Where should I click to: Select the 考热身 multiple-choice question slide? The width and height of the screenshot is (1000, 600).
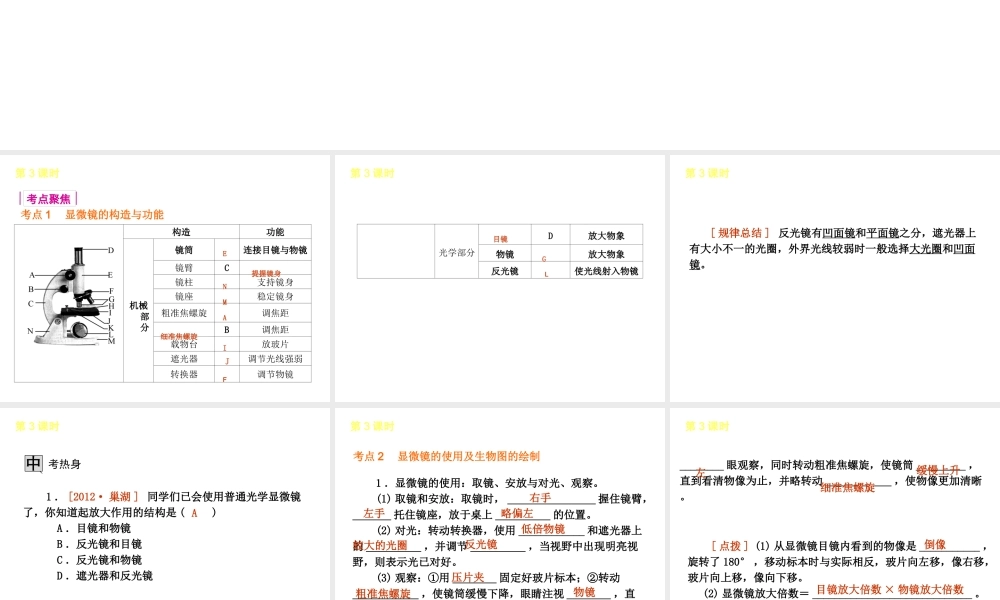pyautogui.click(x=165, y=504)
